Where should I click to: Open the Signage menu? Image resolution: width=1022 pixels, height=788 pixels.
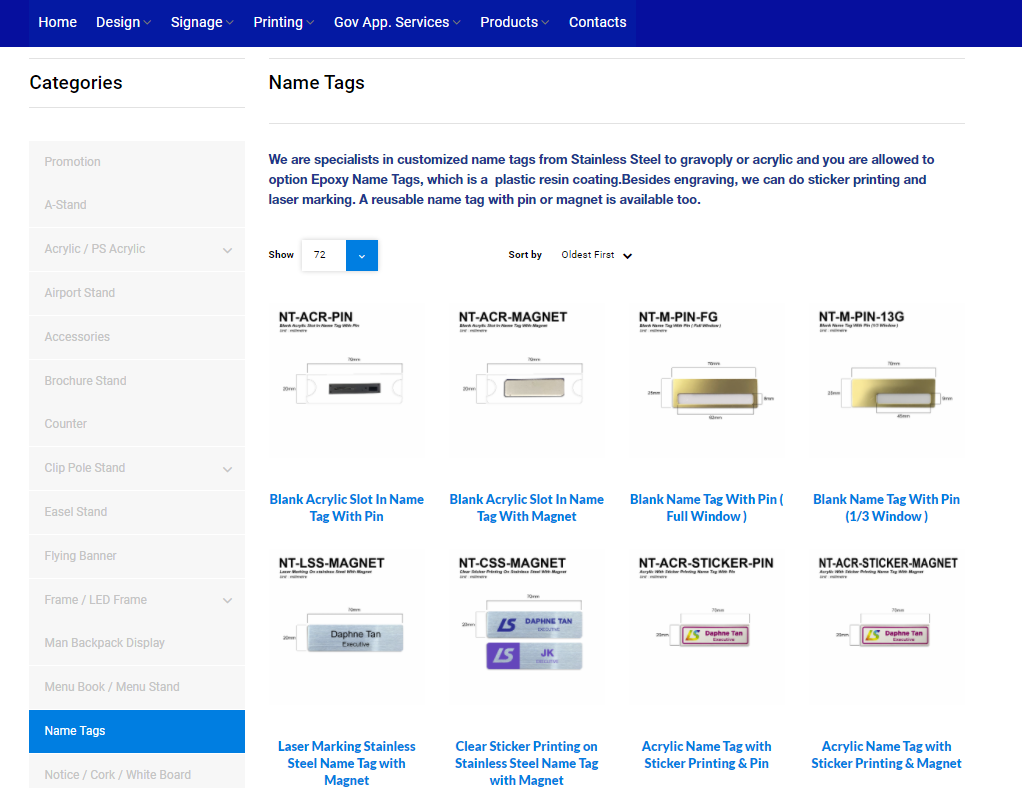202,22
